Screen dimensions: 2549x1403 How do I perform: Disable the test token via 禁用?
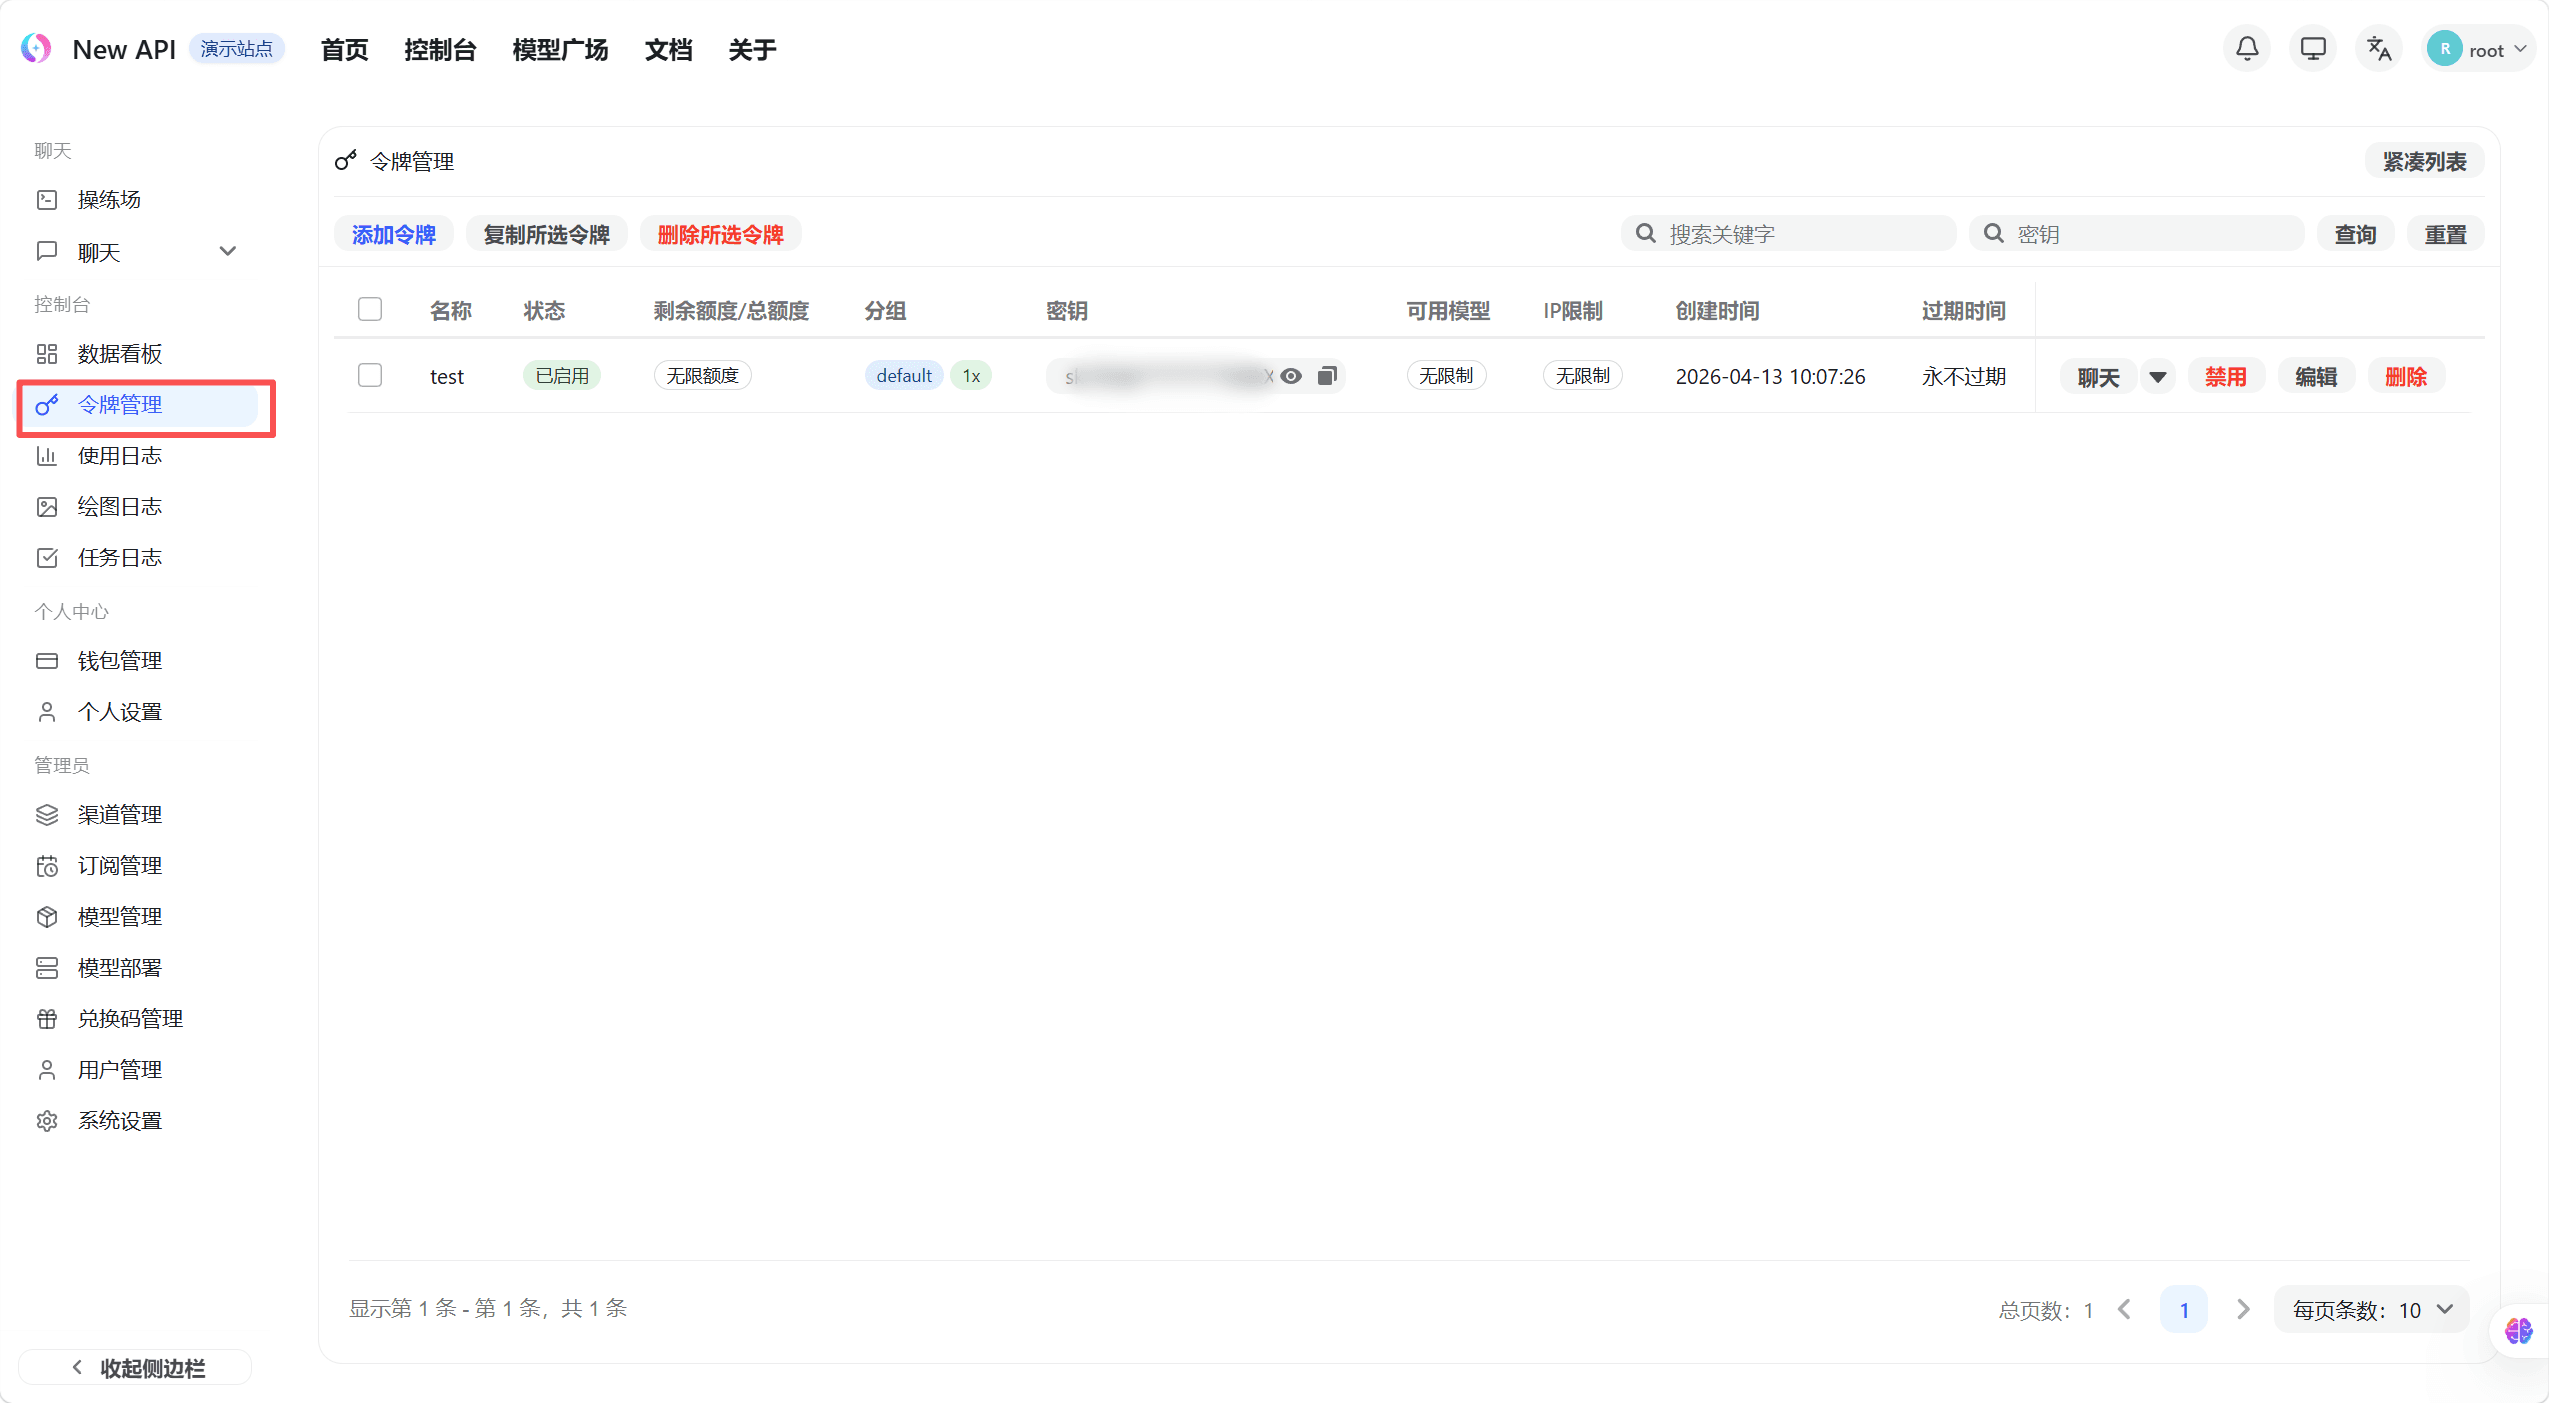[x=2227, y=376]
